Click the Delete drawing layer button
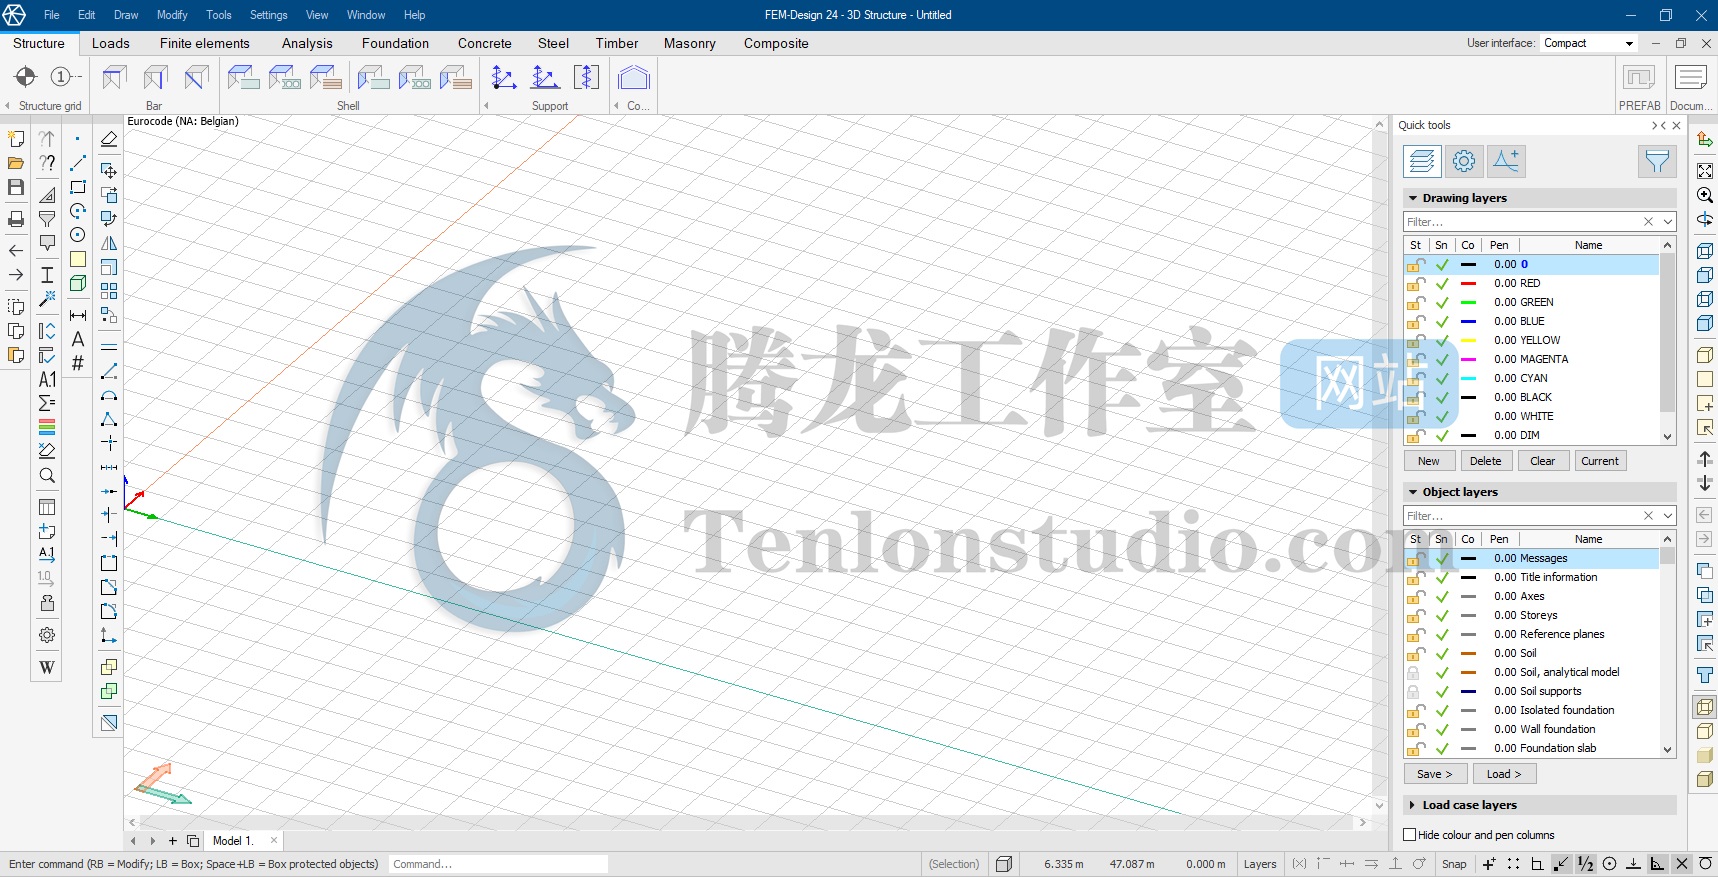Image resolution: width=1718 pixels, height=877 pixels. click(1486, 461)
